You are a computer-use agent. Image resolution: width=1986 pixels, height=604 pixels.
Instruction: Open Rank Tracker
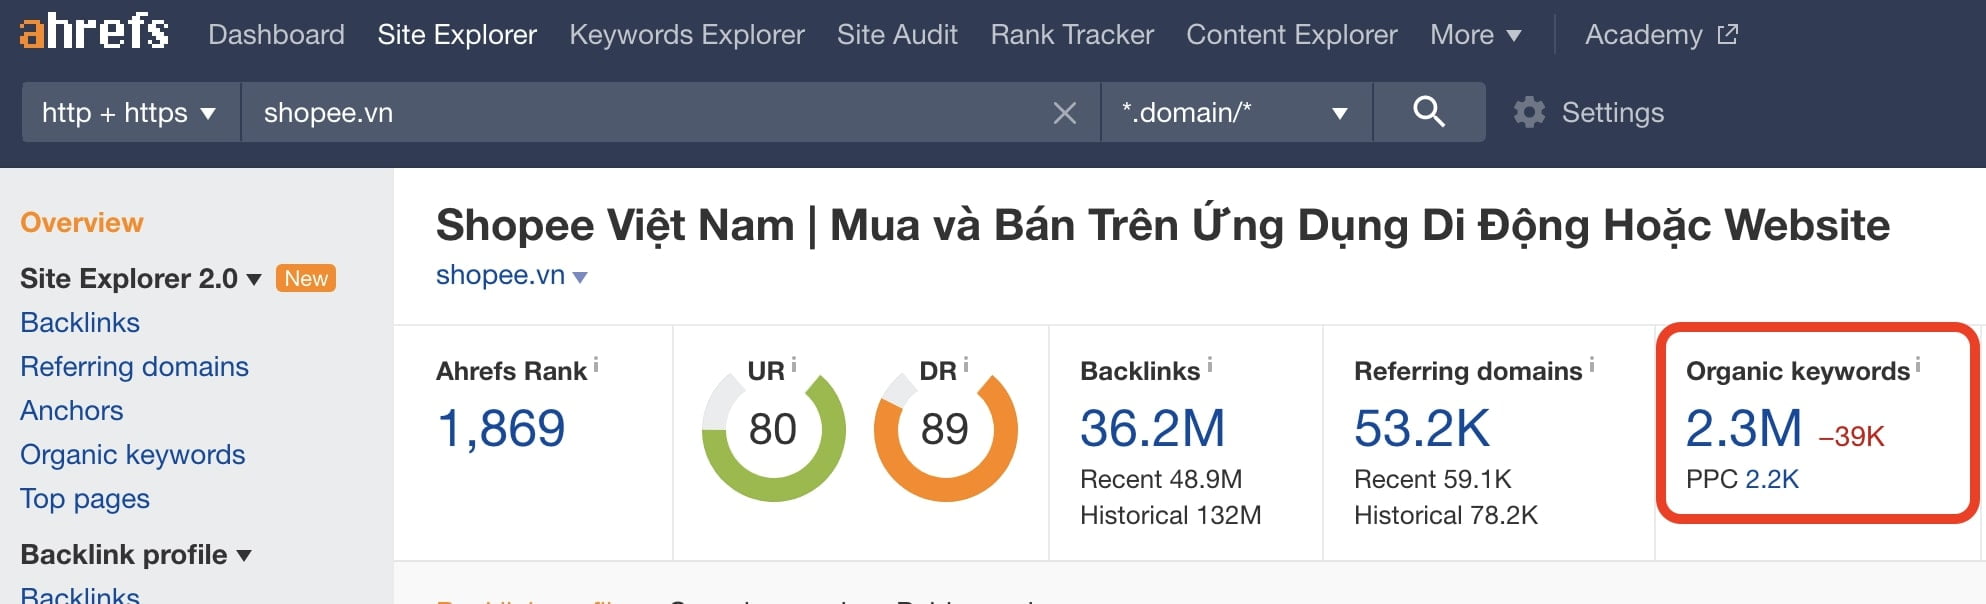tap(1072, 35)
